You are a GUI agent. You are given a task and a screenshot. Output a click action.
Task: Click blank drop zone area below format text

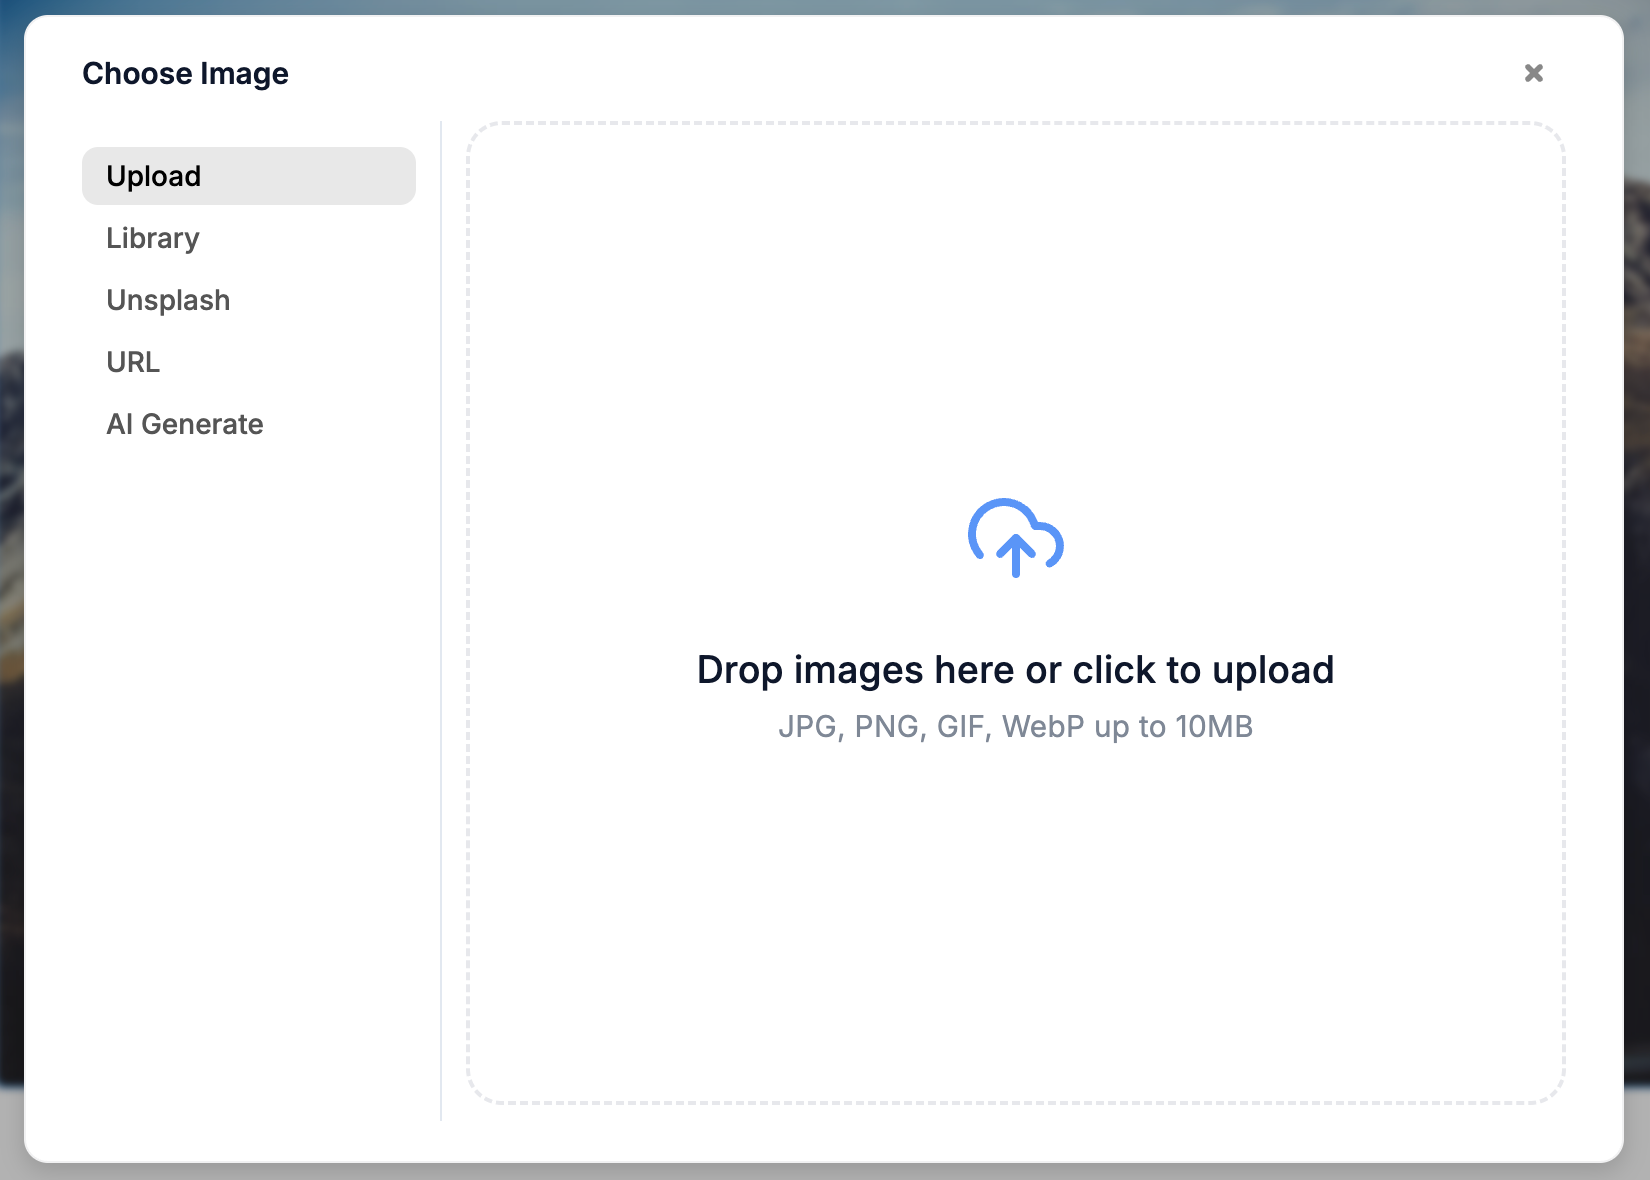(x=1015, y=920)
